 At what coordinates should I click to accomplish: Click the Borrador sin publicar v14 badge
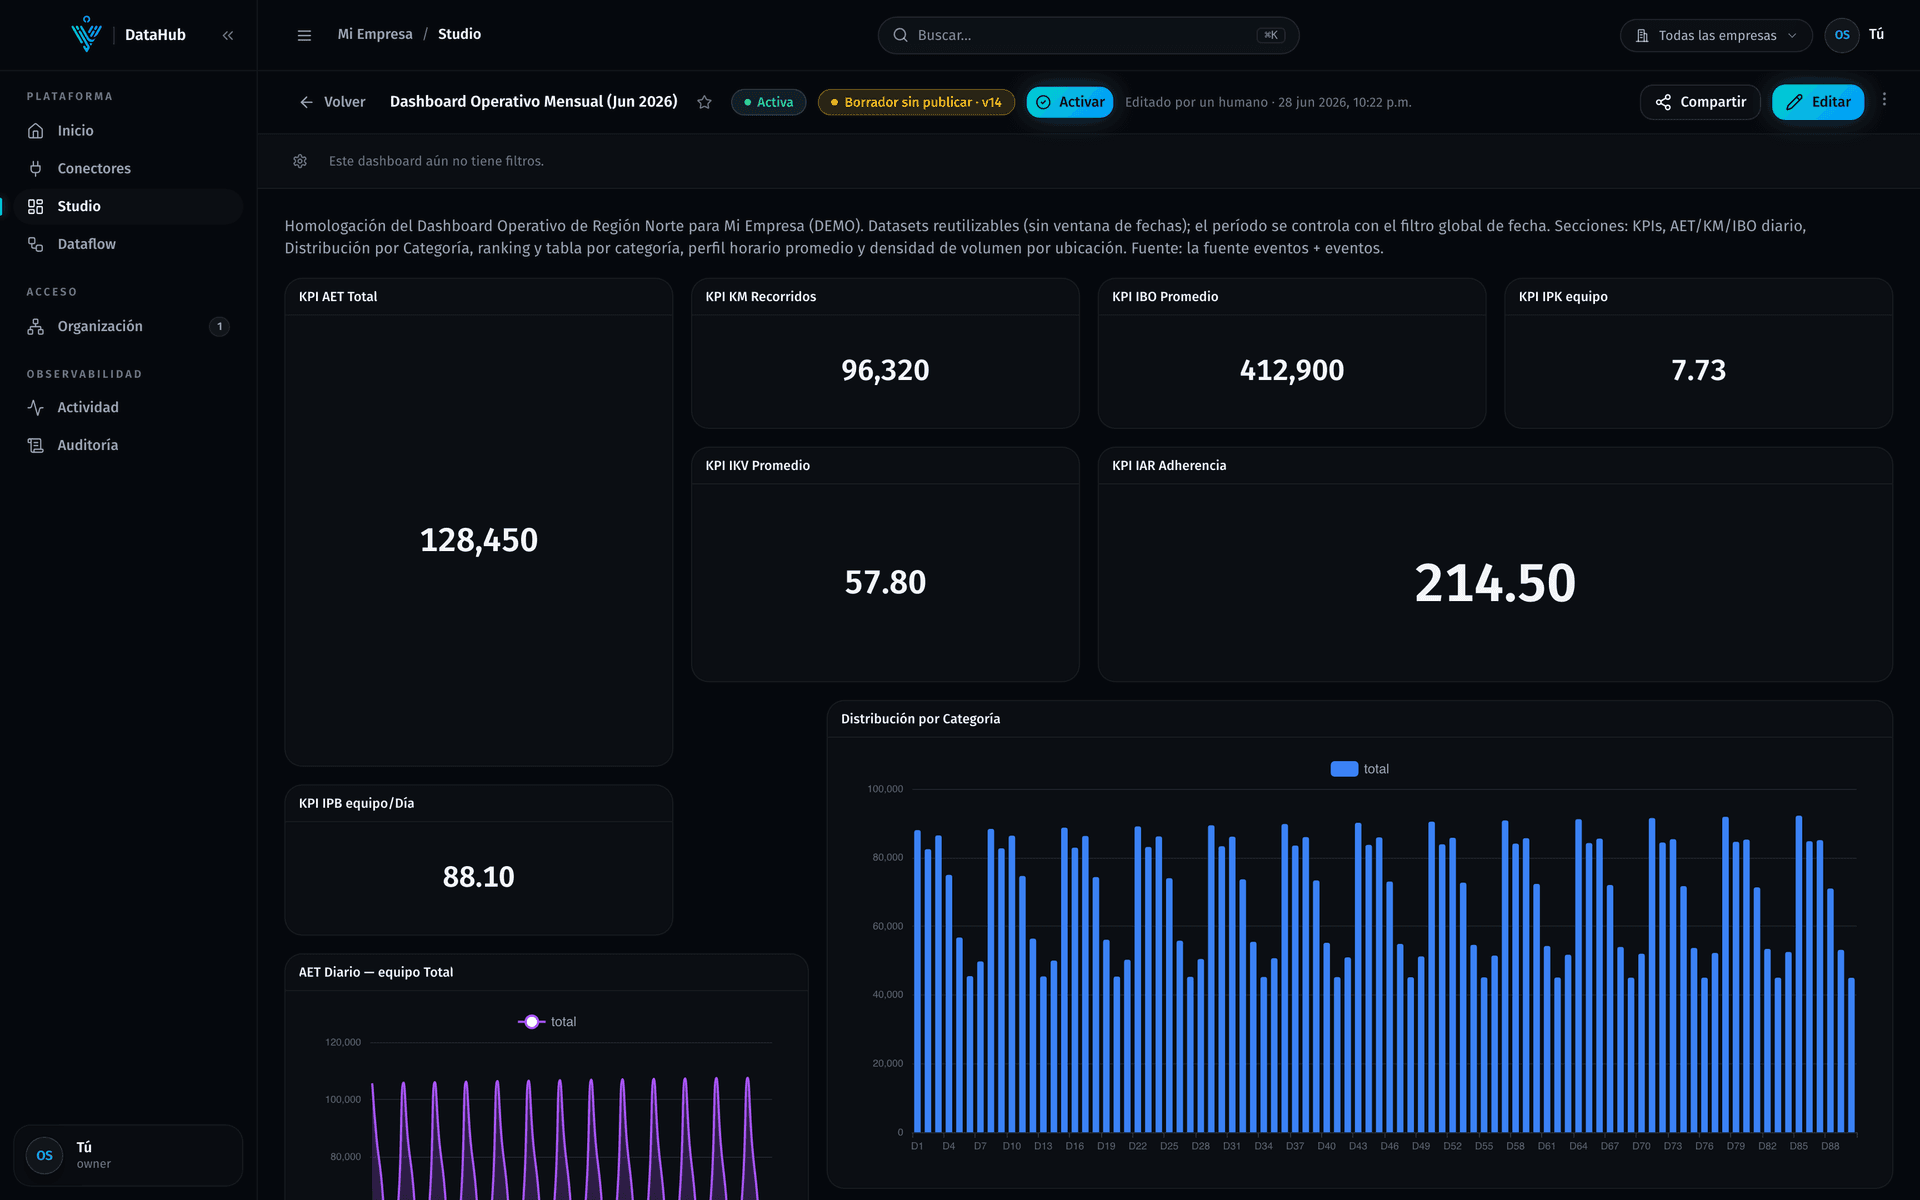916,102
